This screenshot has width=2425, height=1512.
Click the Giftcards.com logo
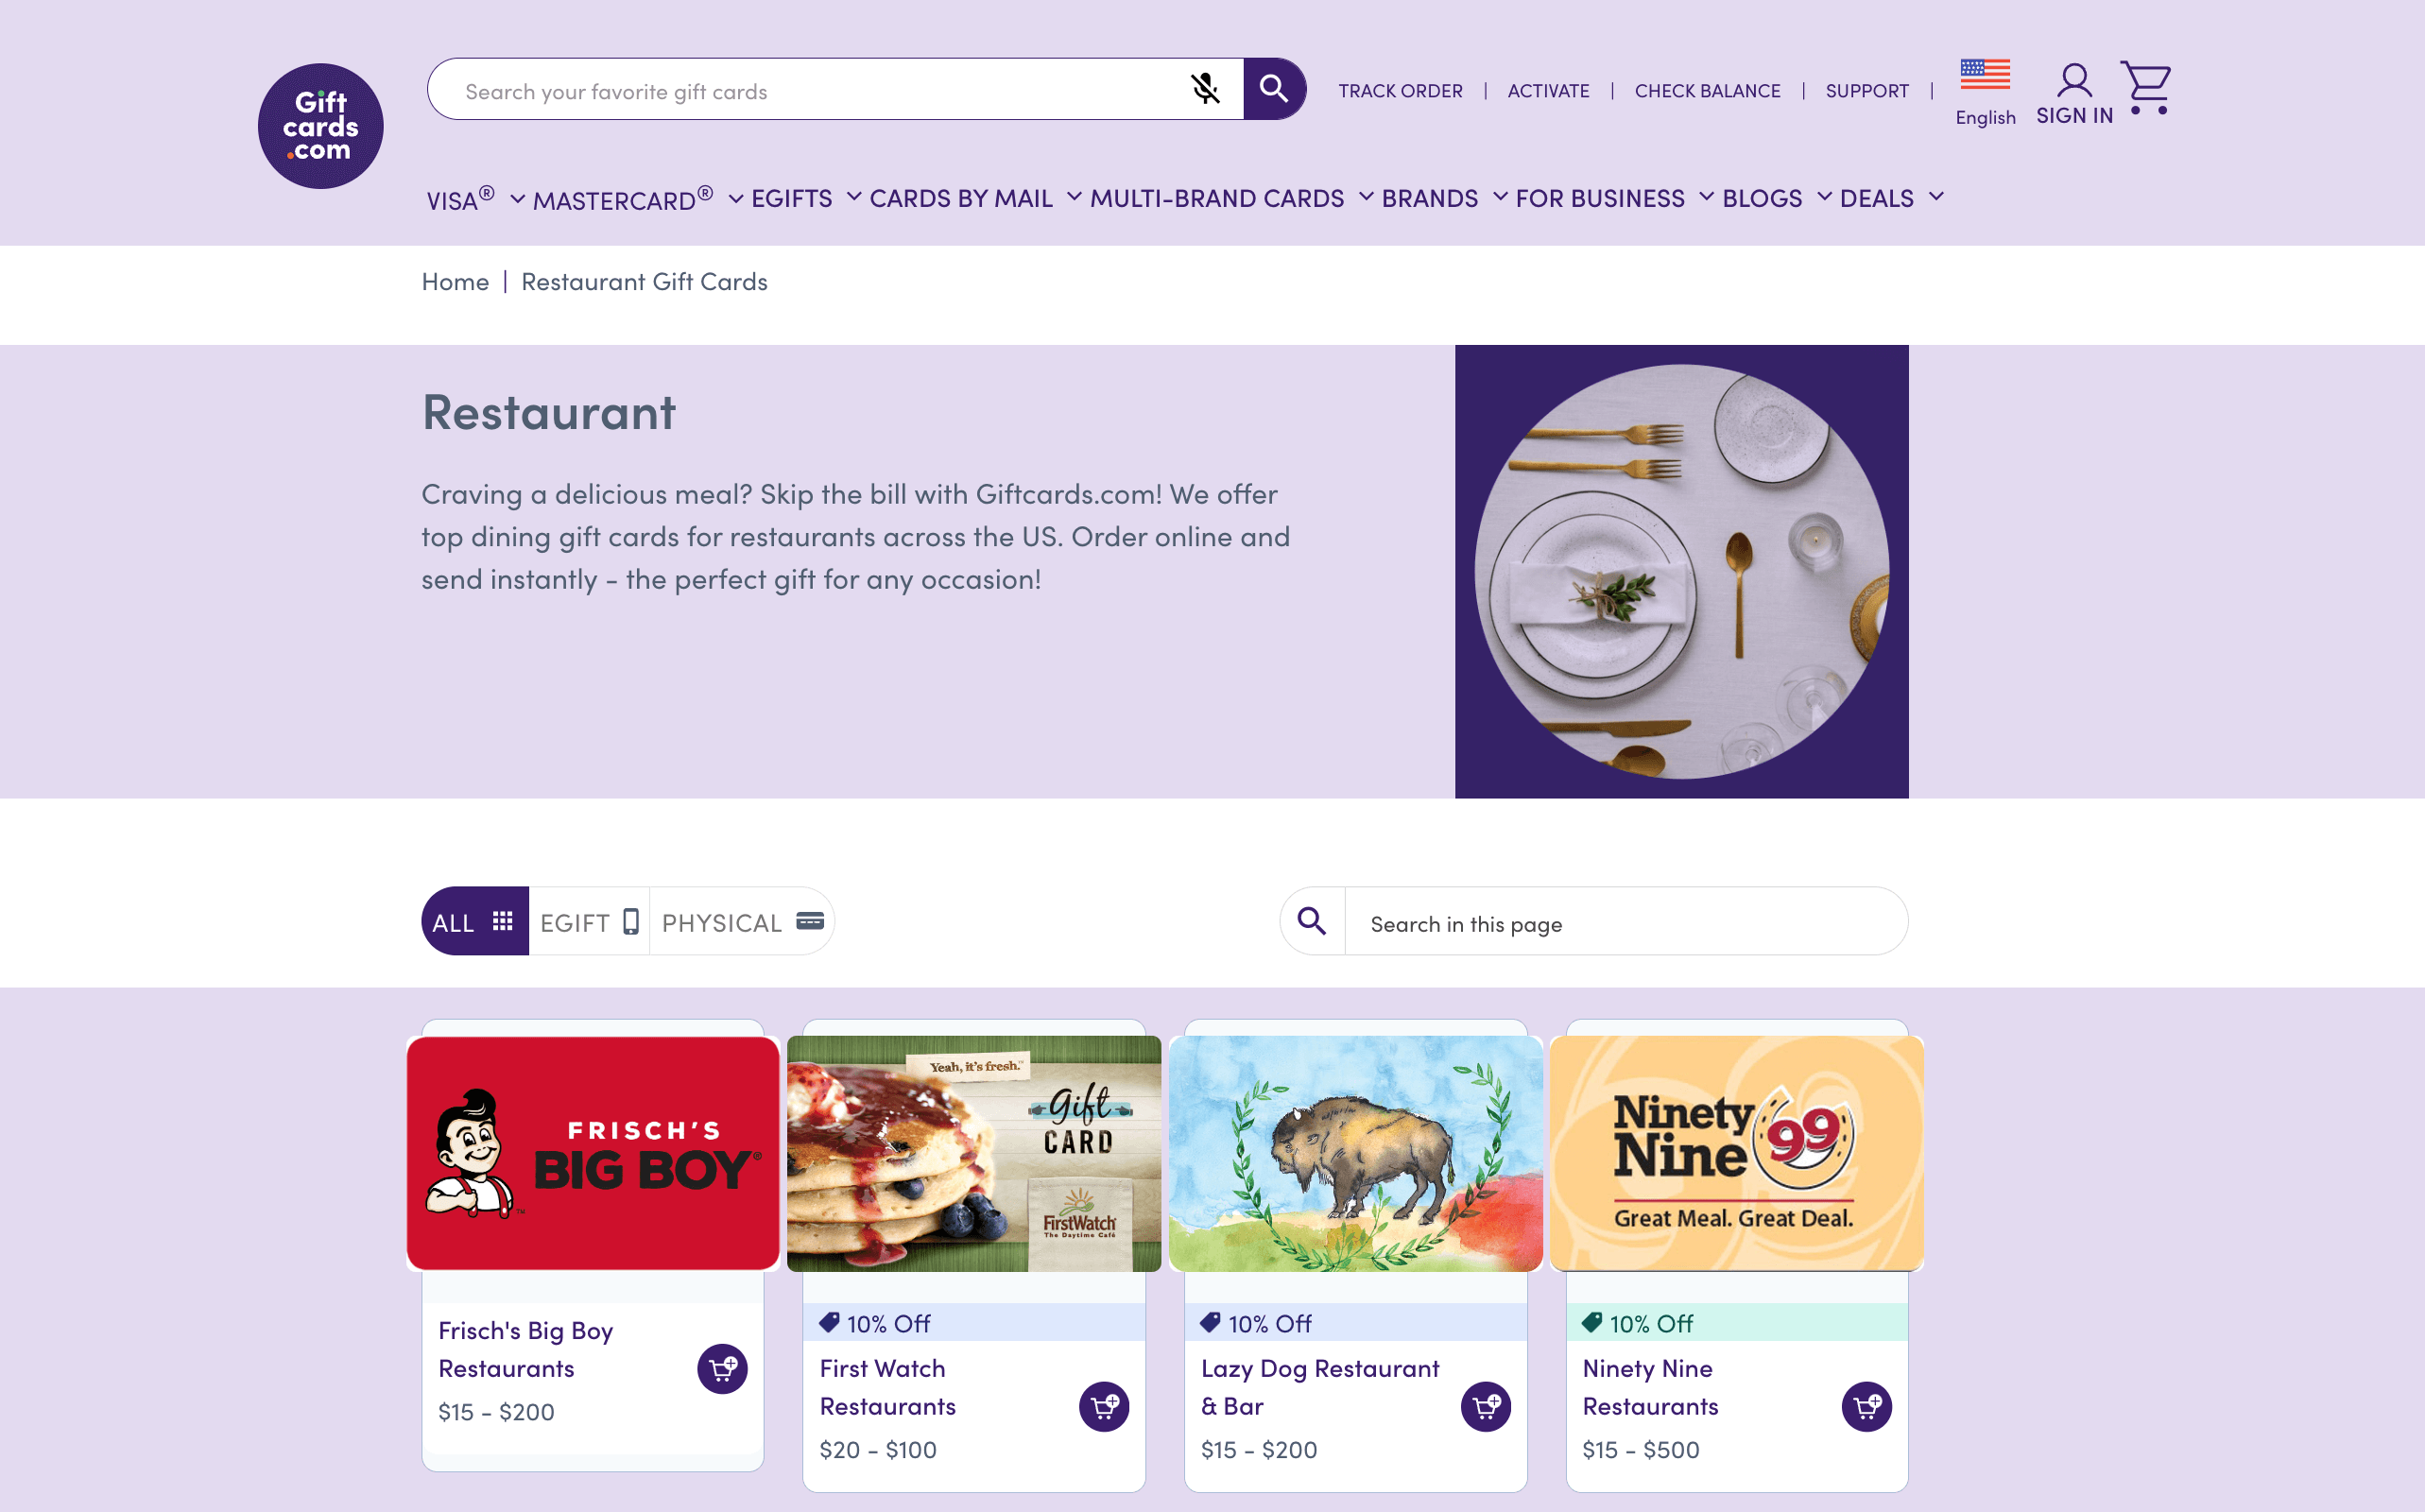[320, 126]
